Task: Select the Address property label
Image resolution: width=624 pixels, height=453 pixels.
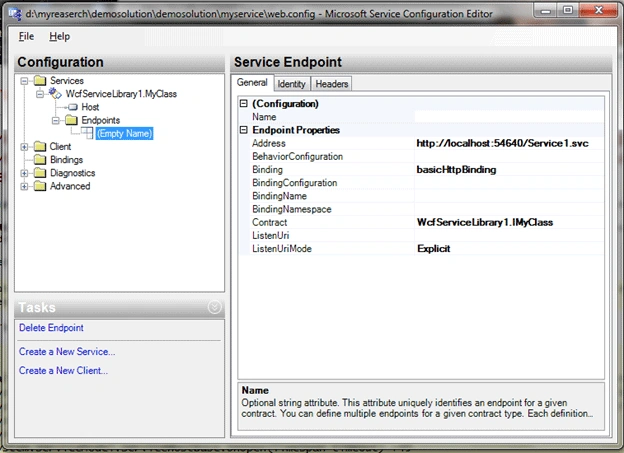Action: coord(269,143)
